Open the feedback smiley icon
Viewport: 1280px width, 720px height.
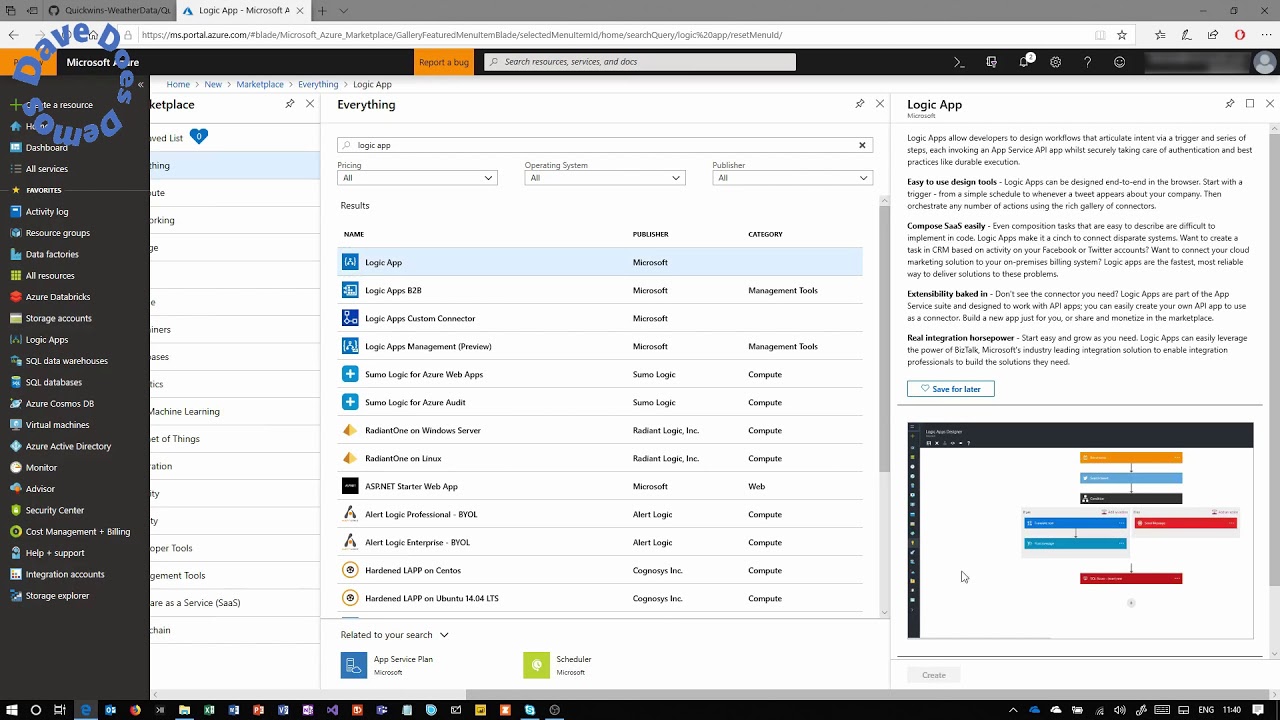pyautogui.click(x=1119, y=62)
